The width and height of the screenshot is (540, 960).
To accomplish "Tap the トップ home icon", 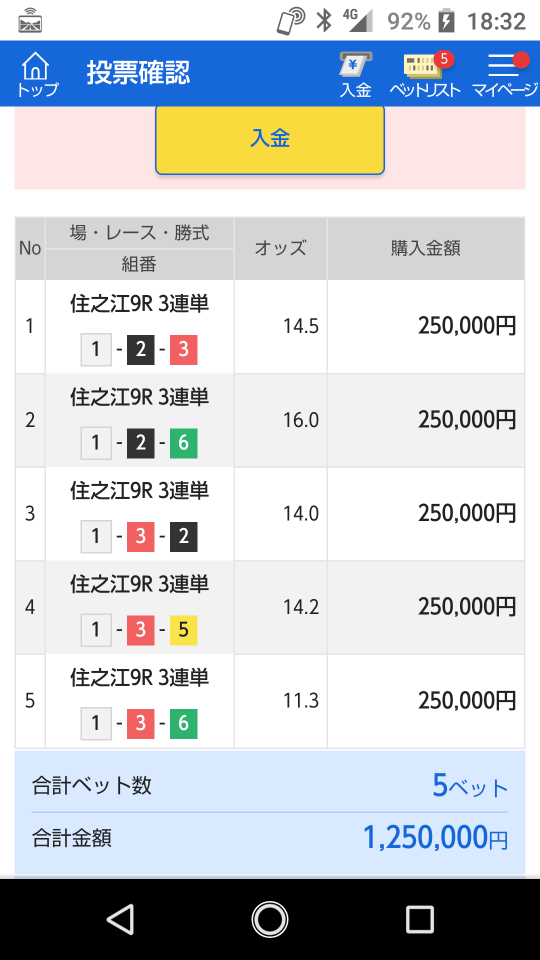I will tap(37, 75).
